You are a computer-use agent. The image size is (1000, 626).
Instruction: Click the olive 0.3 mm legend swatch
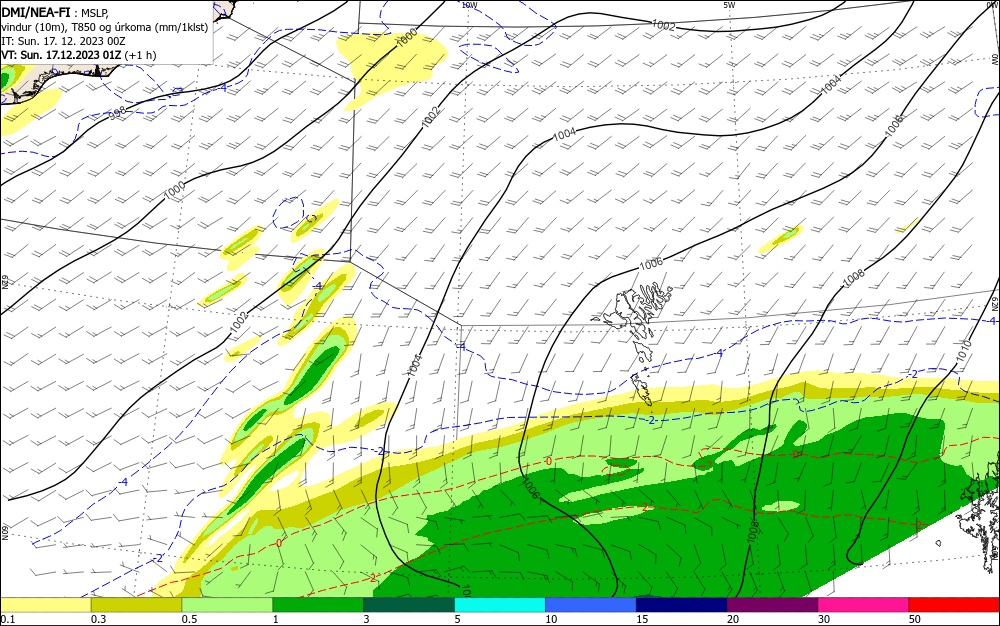click(136, 605)
